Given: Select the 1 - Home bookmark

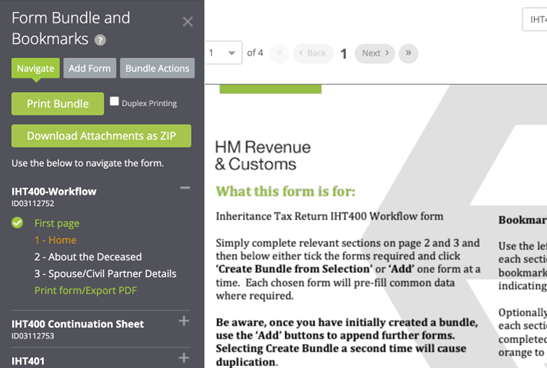Looking at the screenshot, I should [x=55, y=240].
